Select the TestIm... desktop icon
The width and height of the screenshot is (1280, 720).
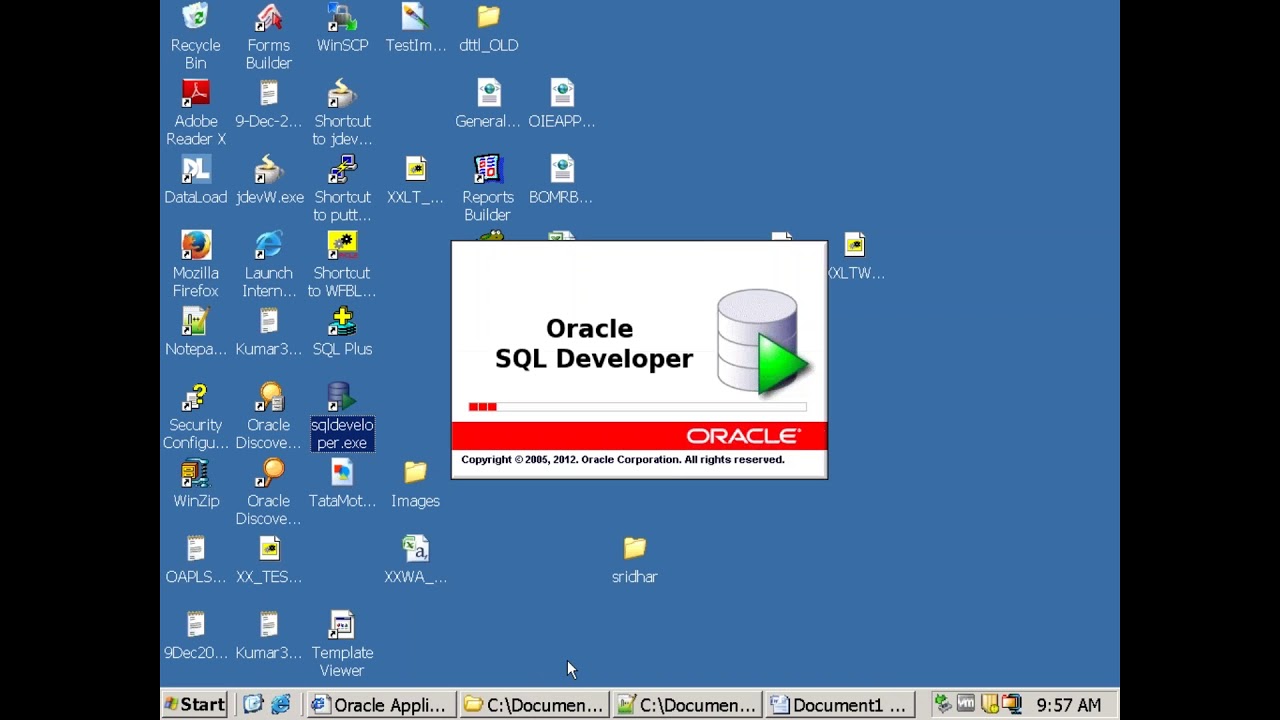pos(415,28)
